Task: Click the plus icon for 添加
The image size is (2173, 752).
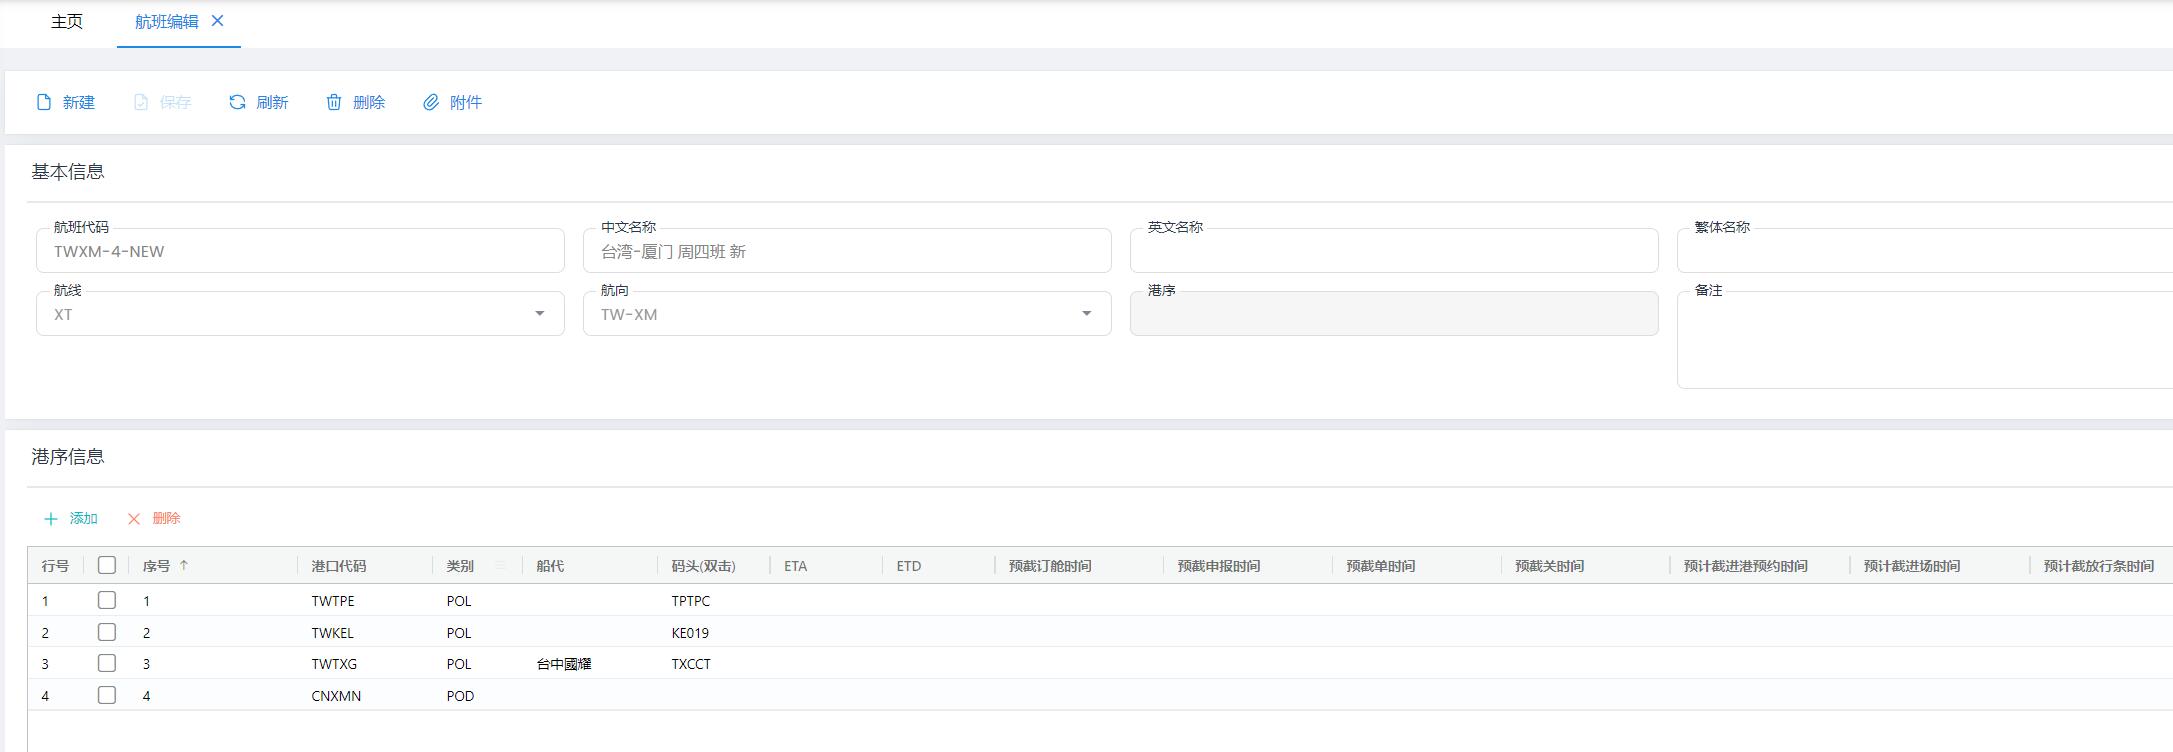Action: (51, 519)
